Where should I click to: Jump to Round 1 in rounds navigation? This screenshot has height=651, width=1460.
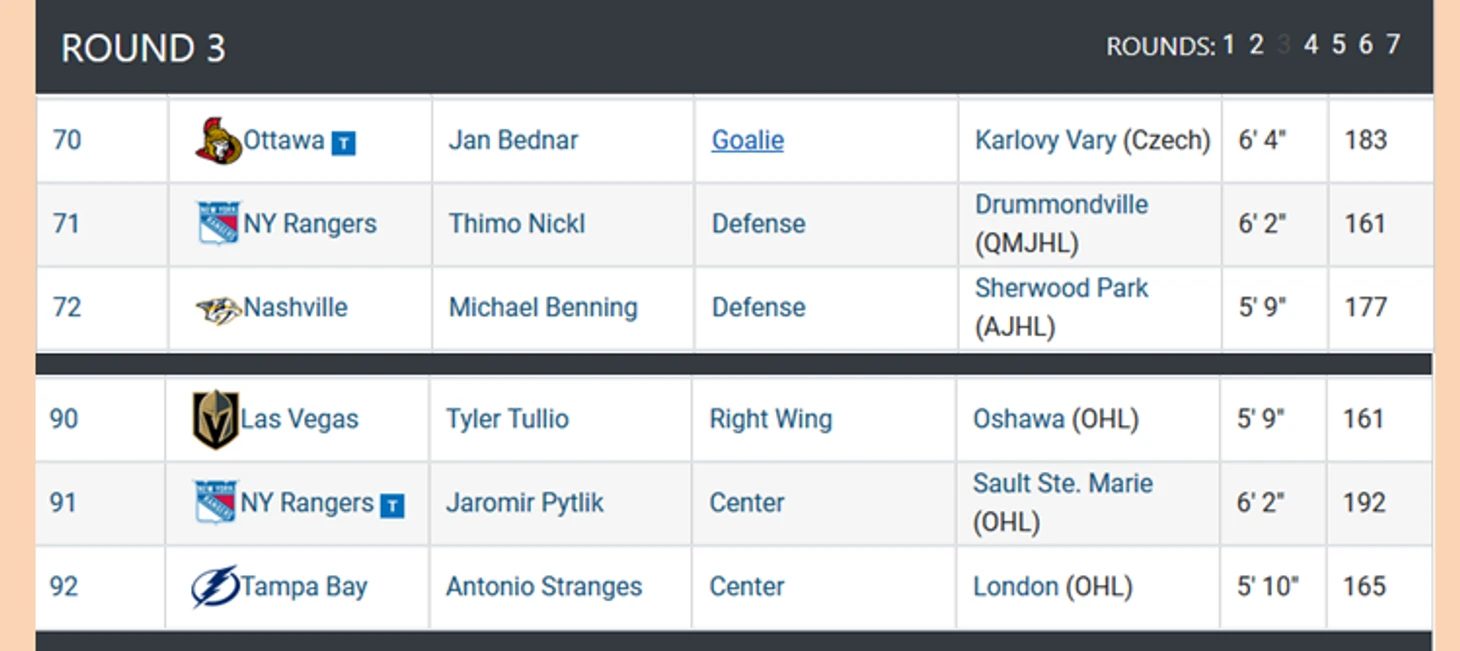[1228, 45]
